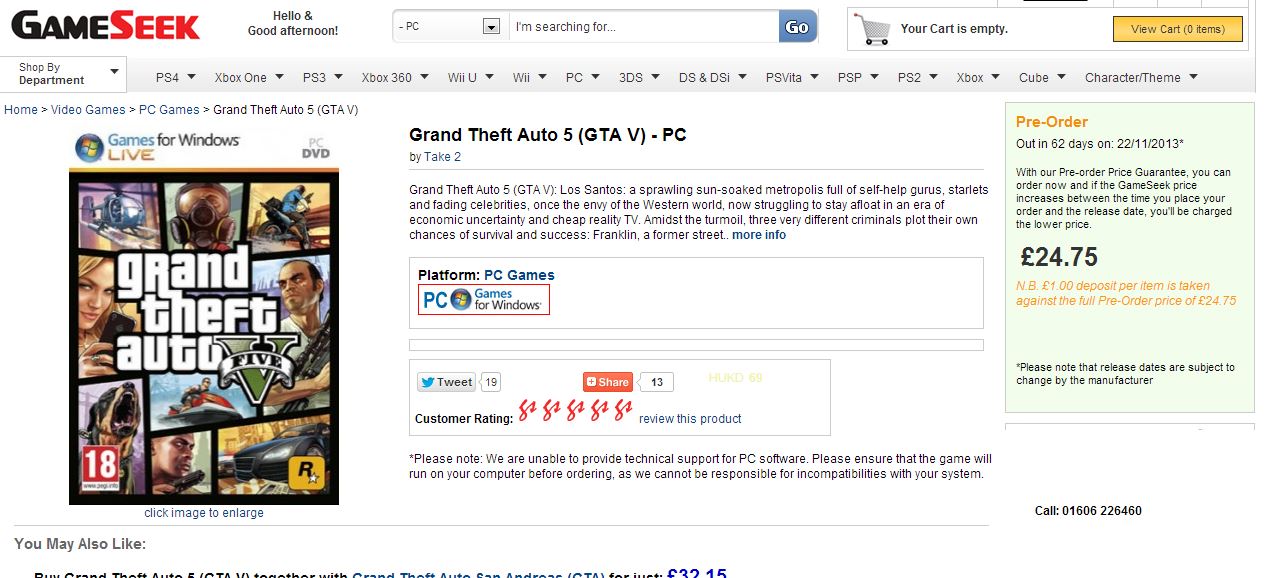Click the shopping cart icon

(873, 29)
